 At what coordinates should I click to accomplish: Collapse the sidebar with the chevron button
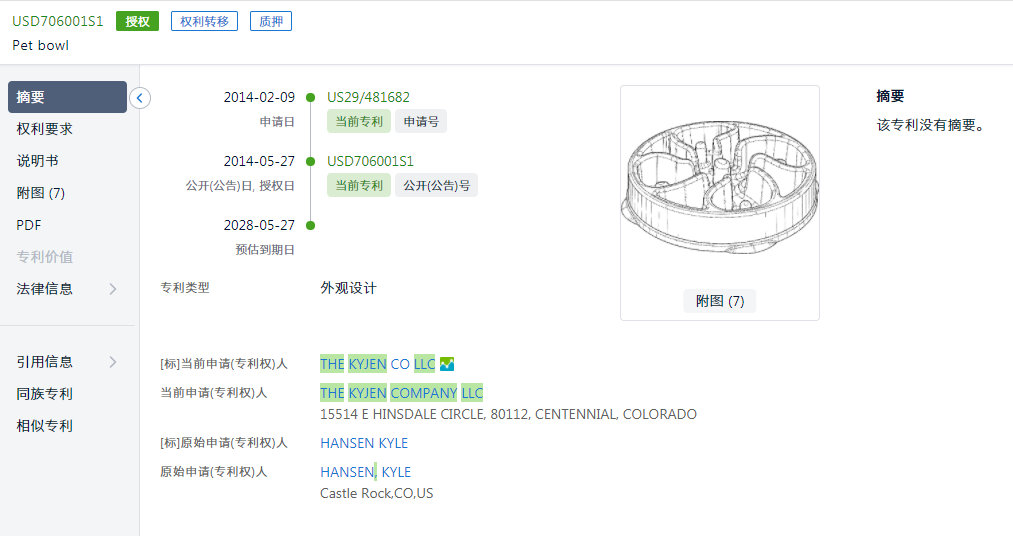[140, 98]
